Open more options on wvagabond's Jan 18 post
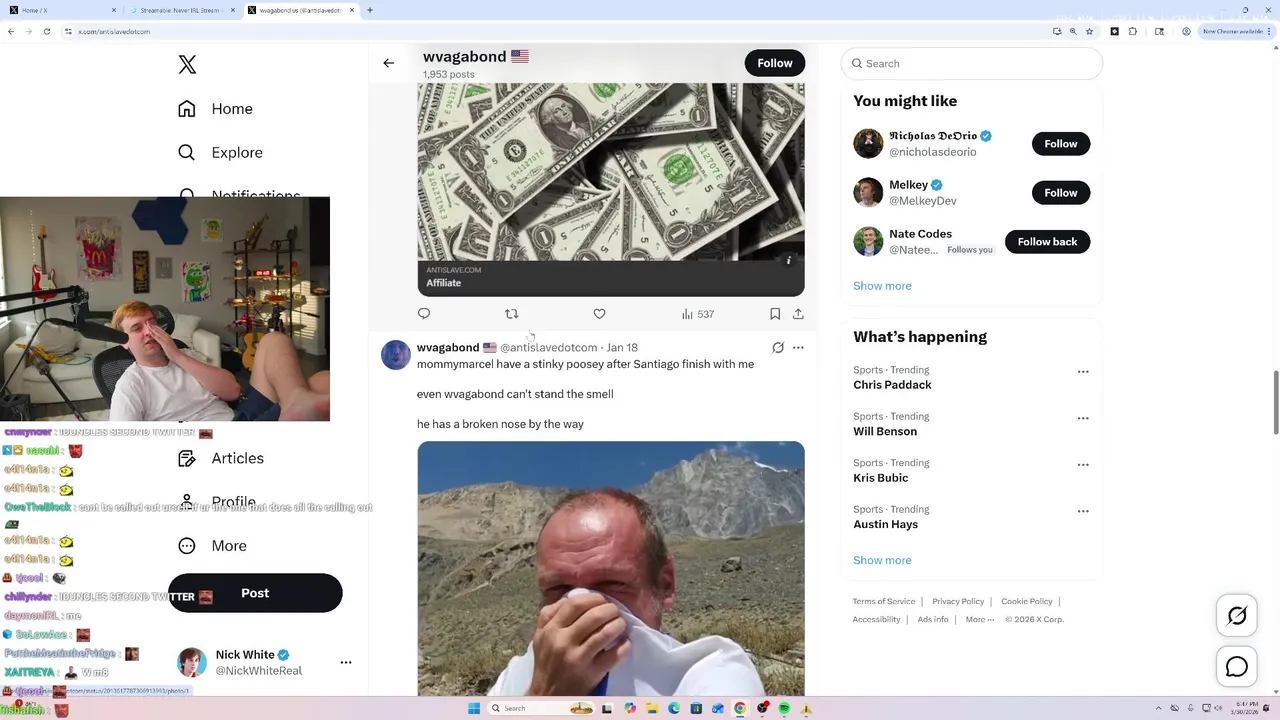1280x720 pixels. point(798,348)
